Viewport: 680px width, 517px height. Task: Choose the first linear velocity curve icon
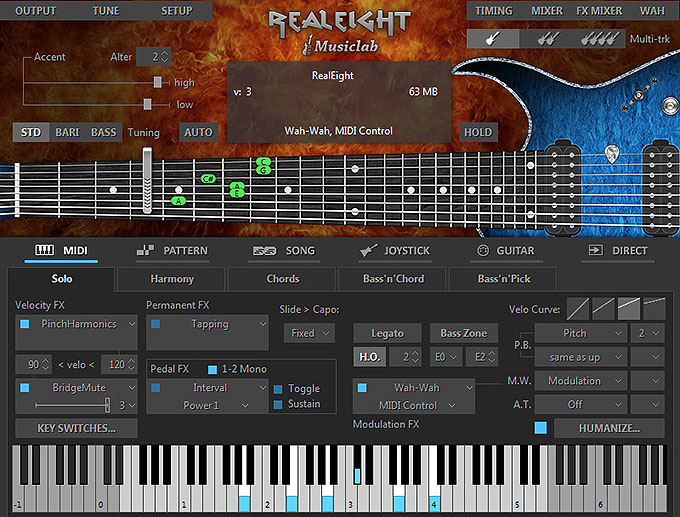pyautogui.click(x=577, y=308)
